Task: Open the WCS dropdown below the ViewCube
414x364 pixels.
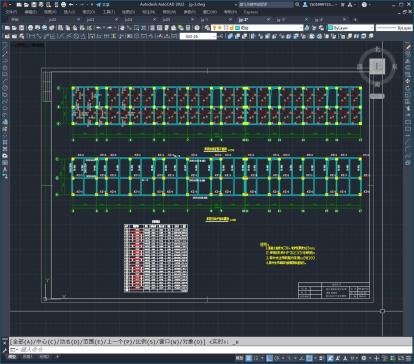Action: click(377, 96)
